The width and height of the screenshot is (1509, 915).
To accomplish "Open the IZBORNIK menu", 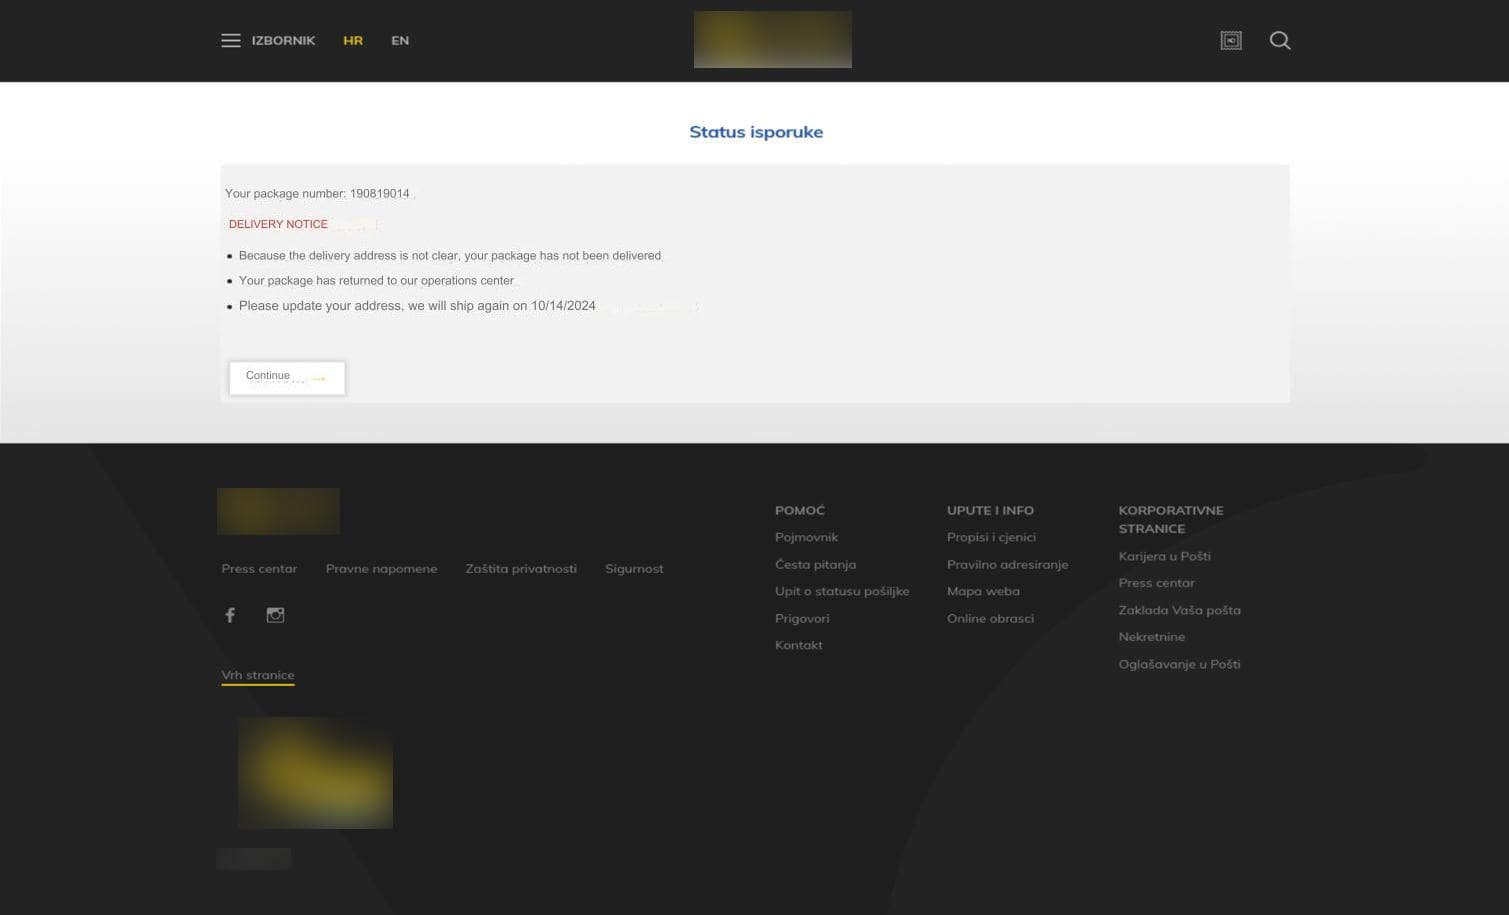I will 283,40.
